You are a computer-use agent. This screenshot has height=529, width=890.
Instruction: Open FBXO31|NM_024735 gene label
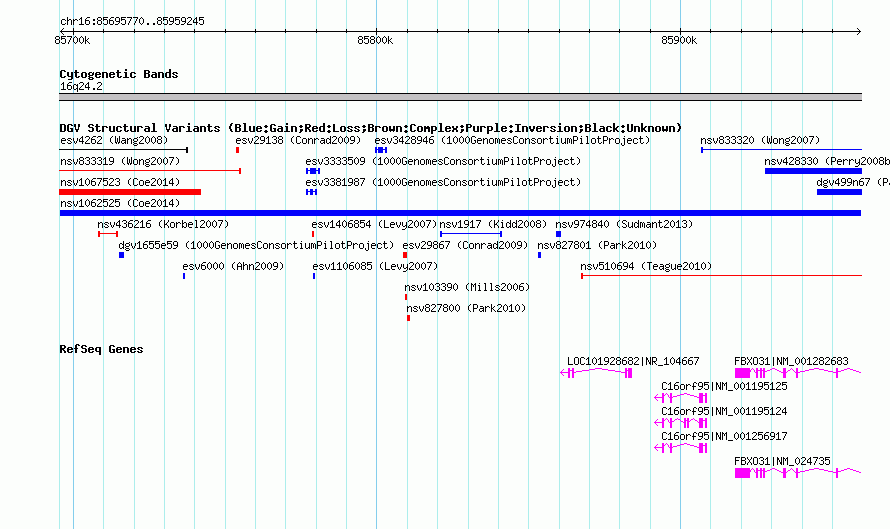782,461
